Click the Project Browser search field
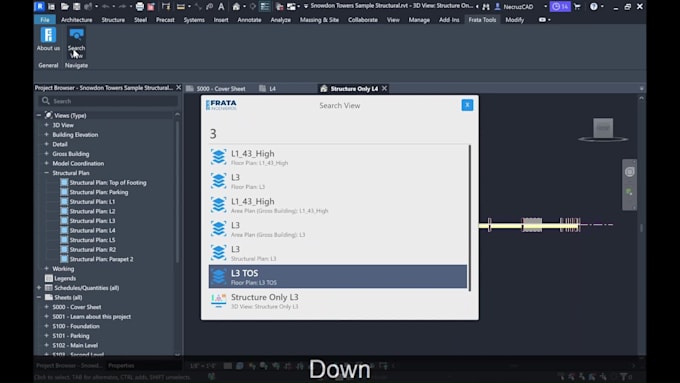 click(x=108, y=101)
